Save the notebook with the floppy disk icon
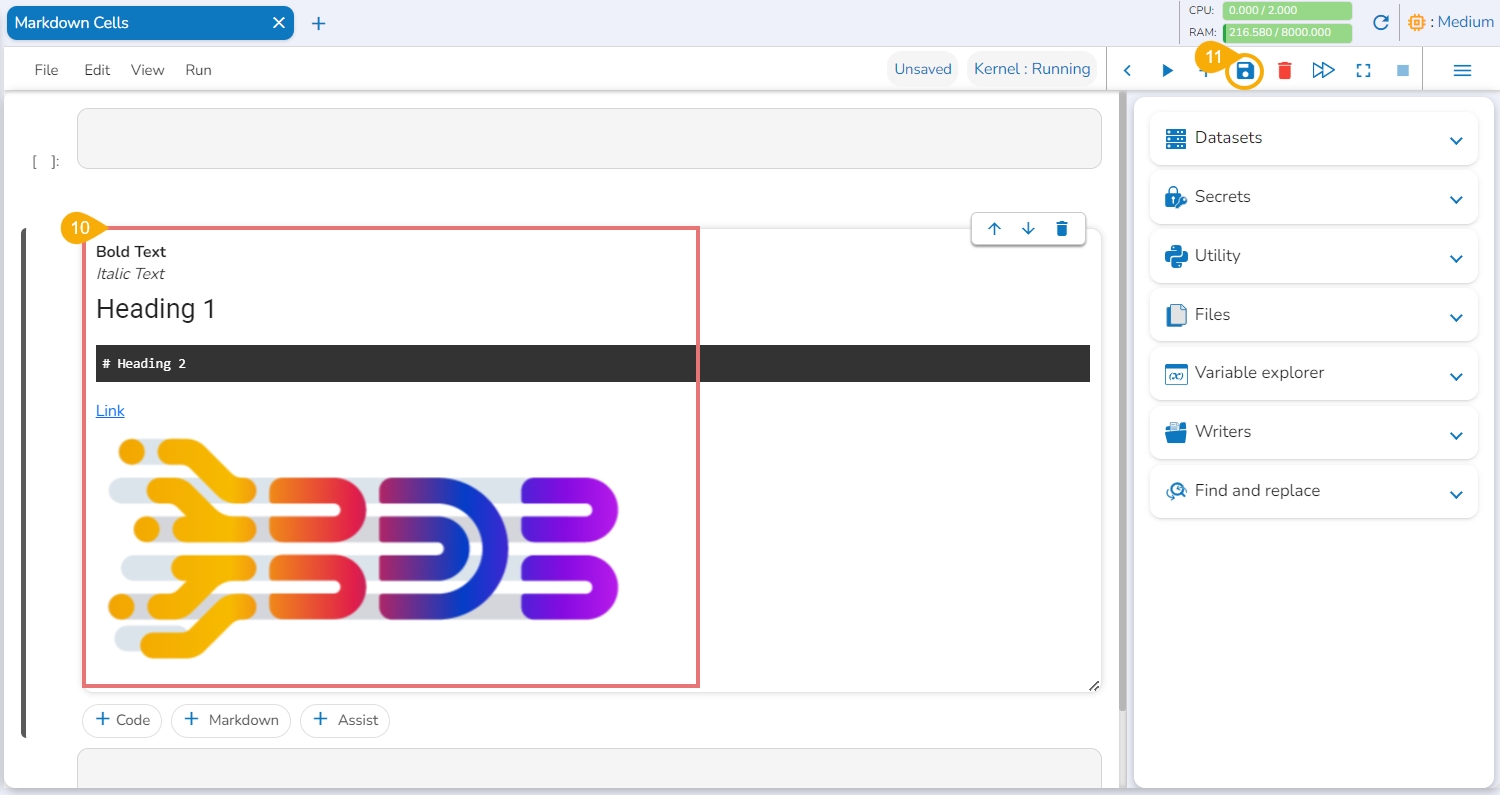 (1245, 70)
